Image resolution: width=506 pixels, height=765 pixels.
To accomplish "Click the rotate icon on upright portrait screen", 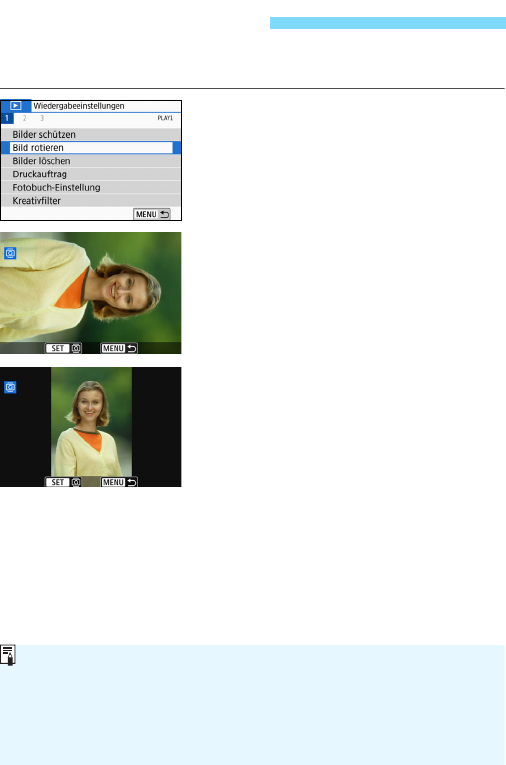I will (x=10, y=387).
